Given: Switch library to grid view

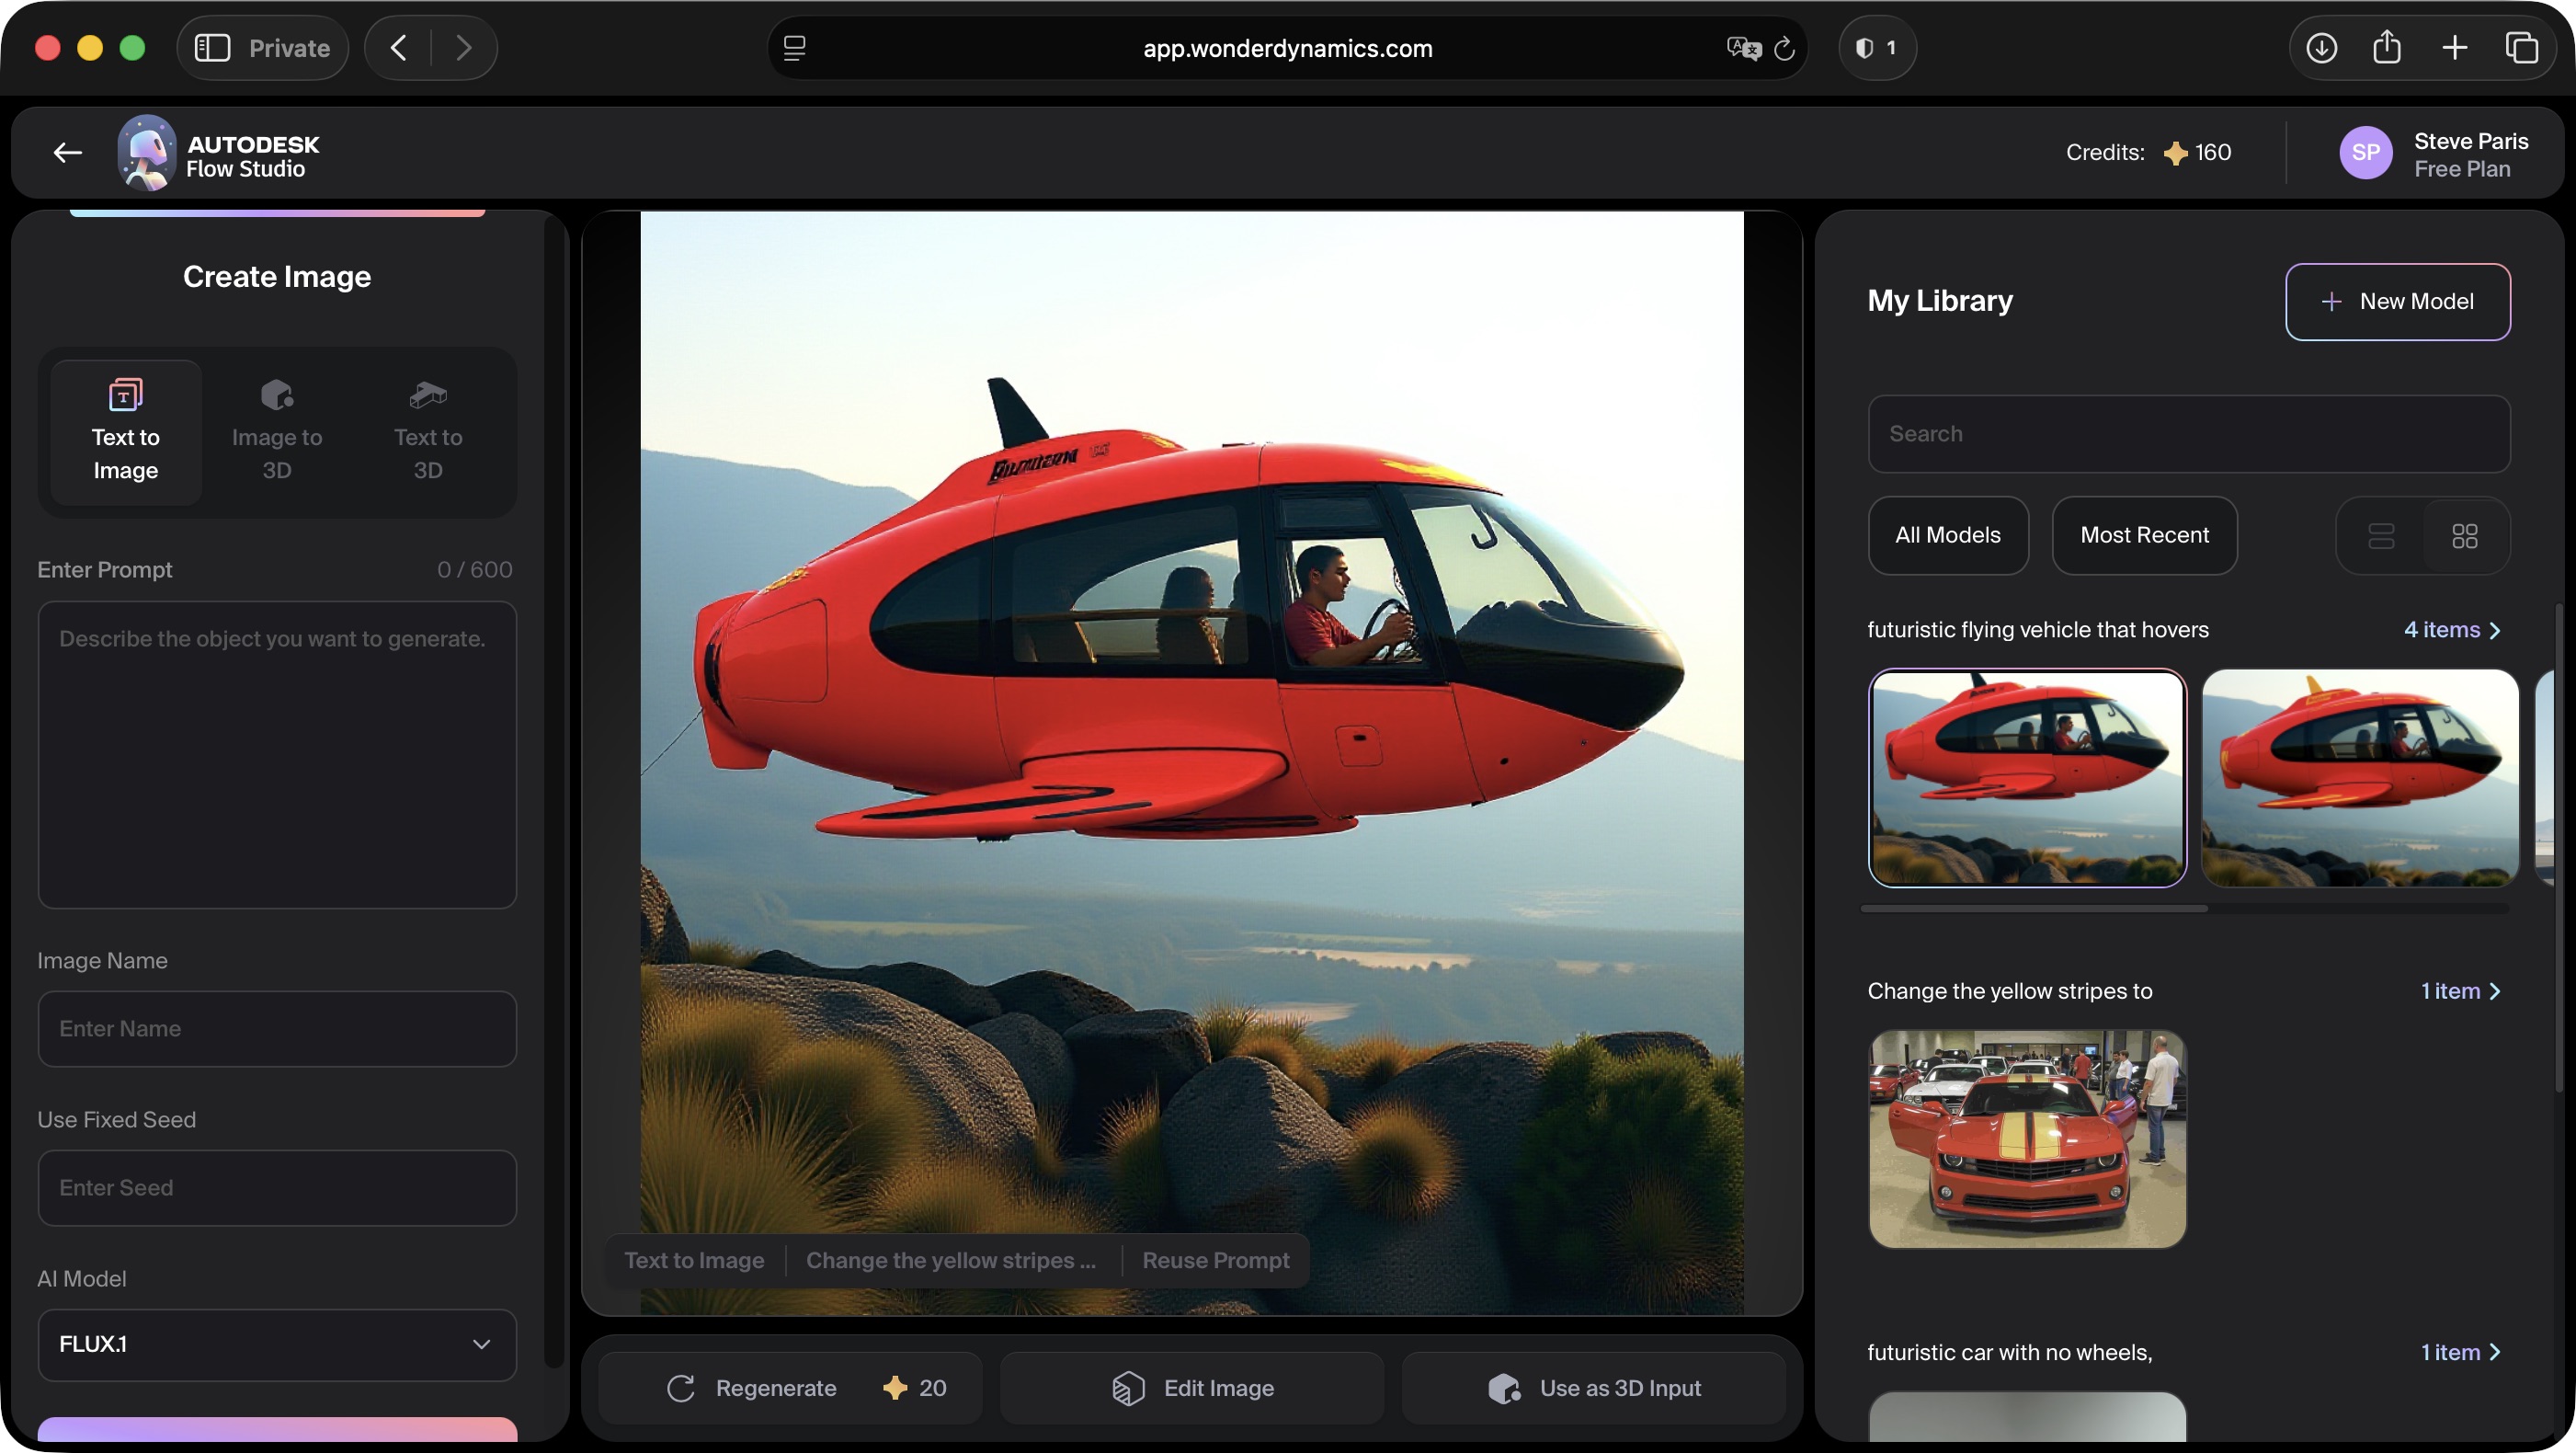Looking at the screenshot, I should [x=2465, y=536].
